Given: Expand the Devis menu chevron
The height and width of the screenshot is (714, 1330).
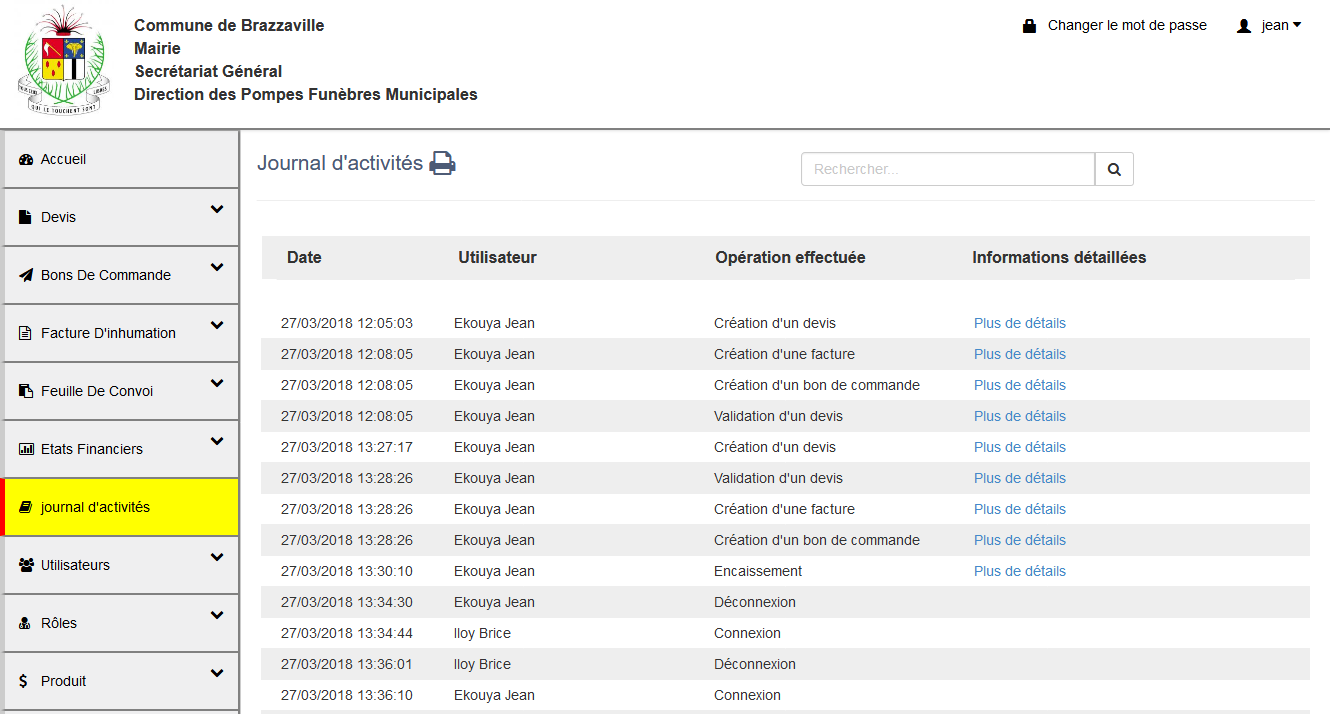Looking at the screenshot, I should point(217,210).
